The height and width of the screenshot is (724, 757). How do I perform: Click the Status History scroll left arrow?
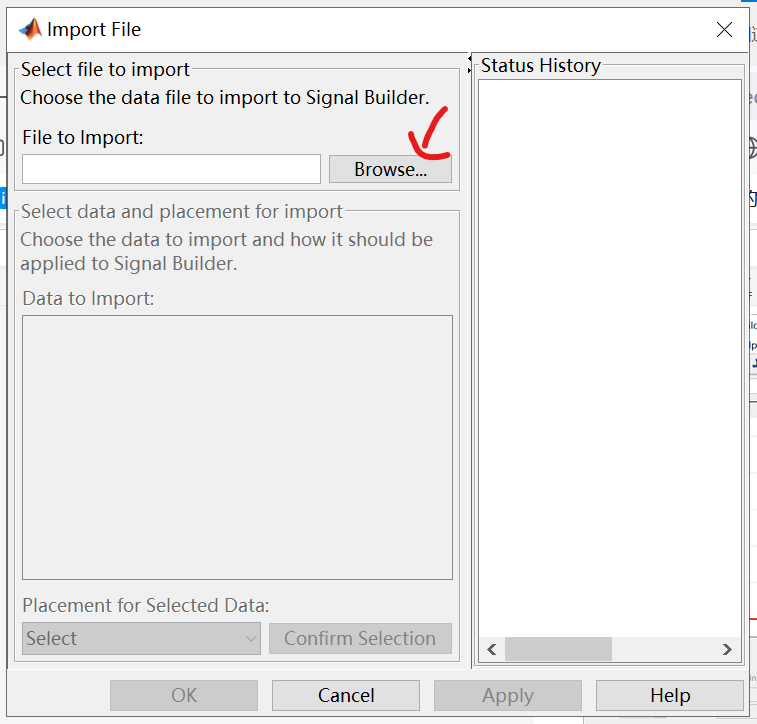(491, 649)
